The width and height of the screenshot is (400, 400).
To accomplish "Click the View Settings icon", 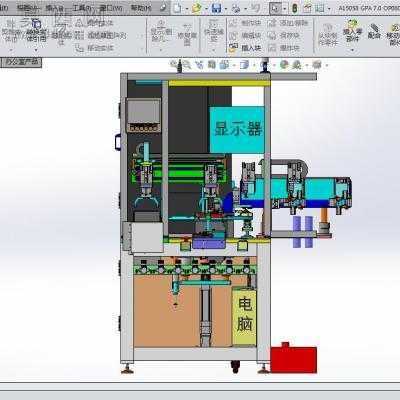I will coord(317,64).
